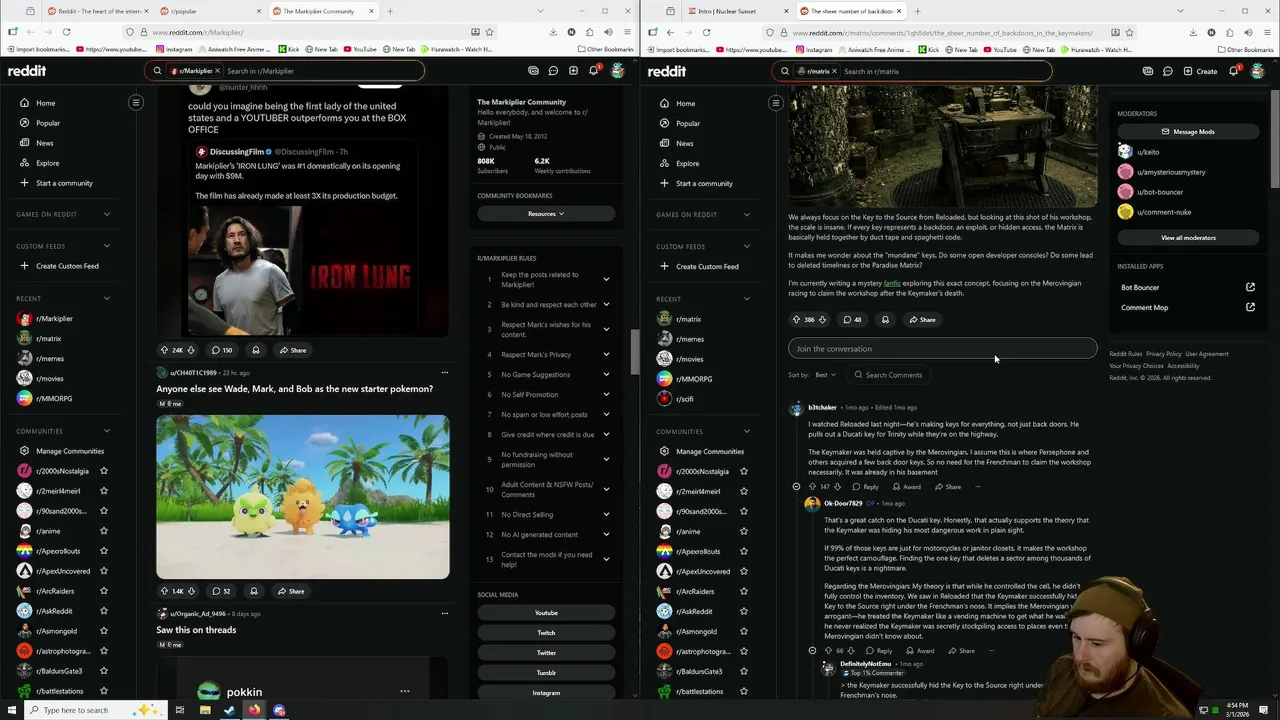Share the starter pokemon post

291,591
